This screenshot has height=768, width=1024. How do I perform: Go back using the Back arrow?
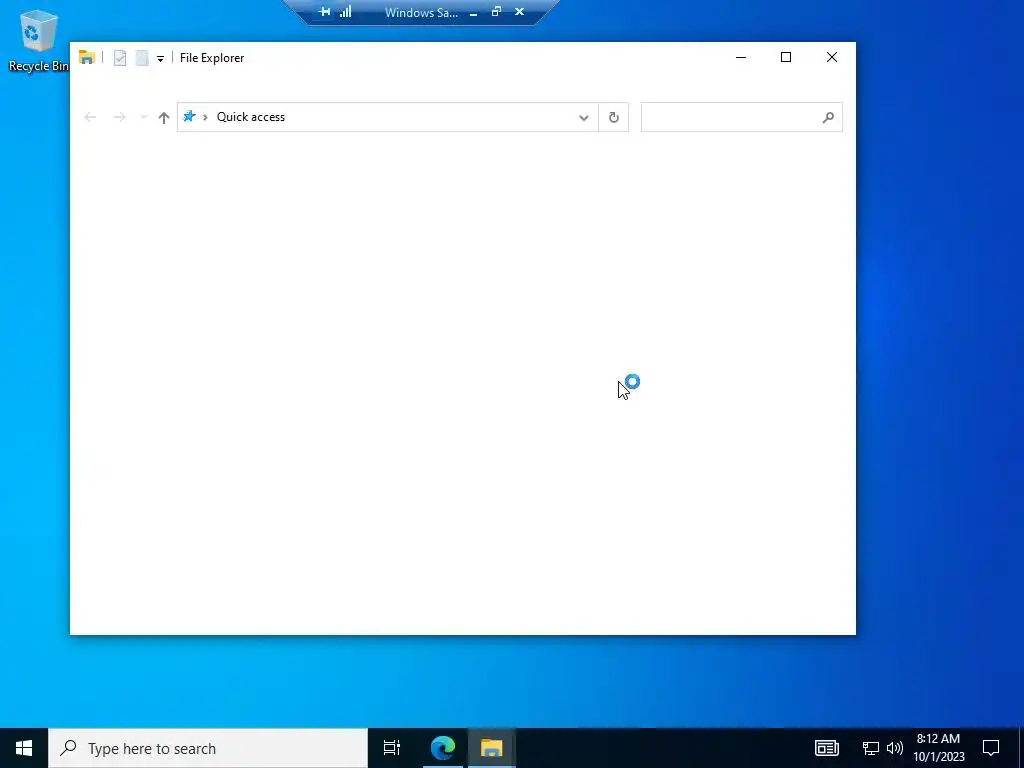click(x=90, y=118)
